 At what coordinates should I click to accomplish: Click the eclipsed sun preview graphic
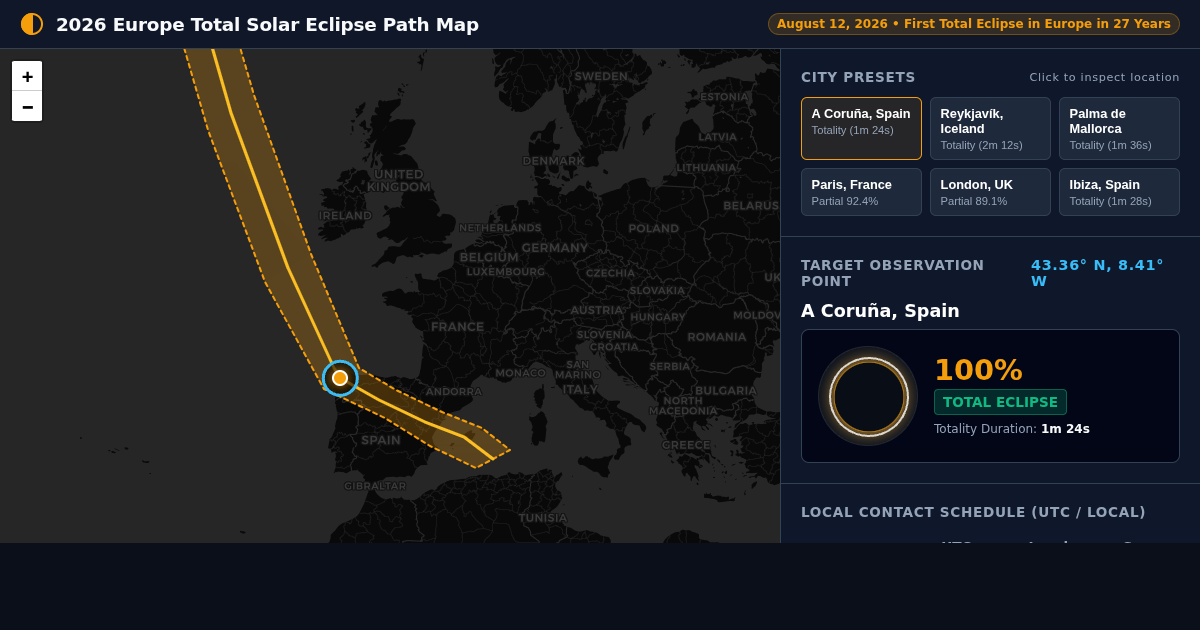pos(868,396)
